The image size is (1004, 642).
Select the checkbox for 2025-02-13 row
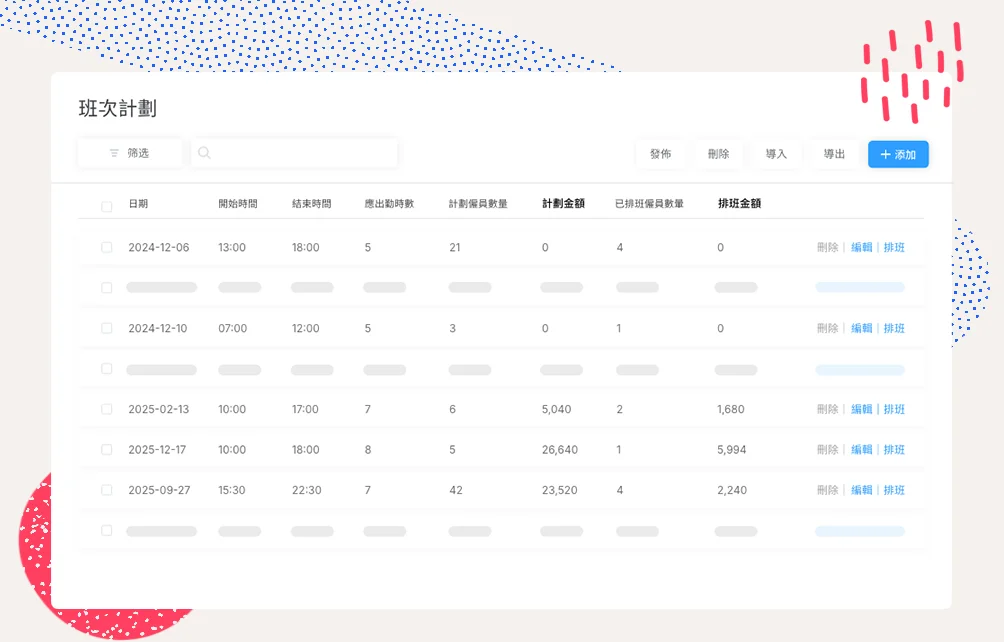(107, 409)
